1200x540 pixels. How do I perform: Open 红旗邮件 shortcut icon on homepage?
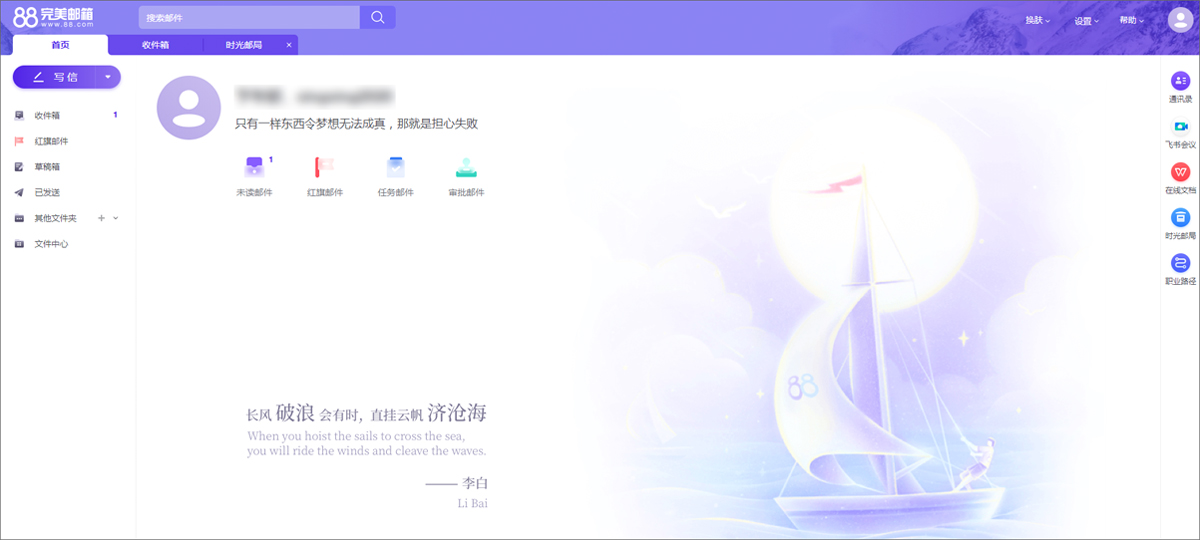coord(325,168)
